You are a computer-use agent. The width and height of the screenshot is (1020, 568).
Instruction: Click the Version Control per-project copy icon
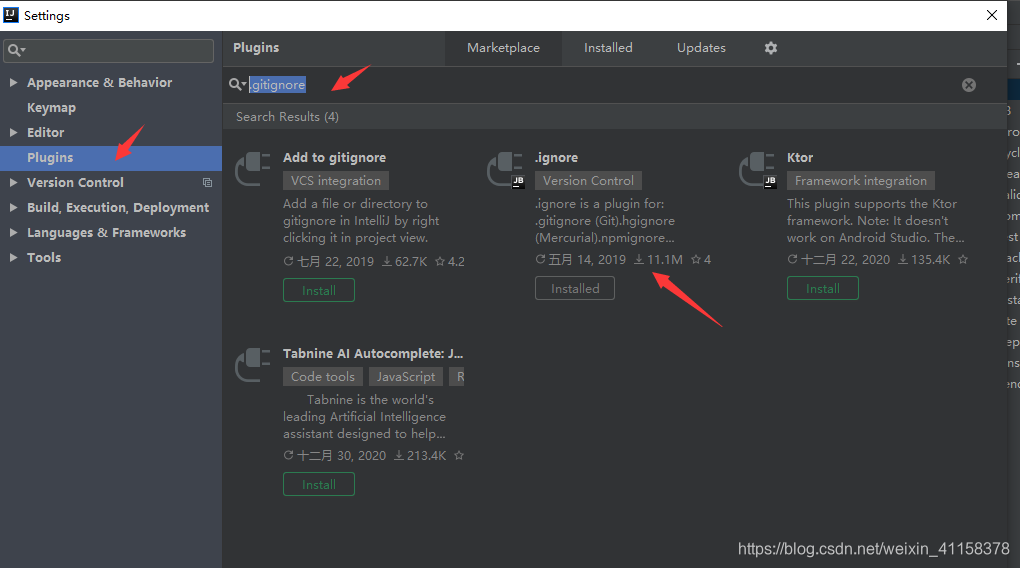[x=208, y=183]
